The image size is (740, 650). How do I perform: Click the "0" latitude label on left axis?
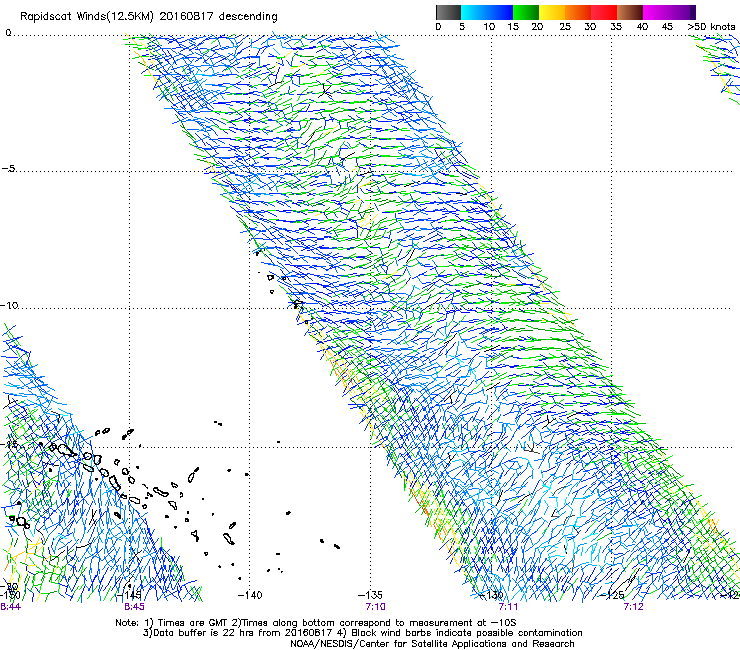coord(8,33)
